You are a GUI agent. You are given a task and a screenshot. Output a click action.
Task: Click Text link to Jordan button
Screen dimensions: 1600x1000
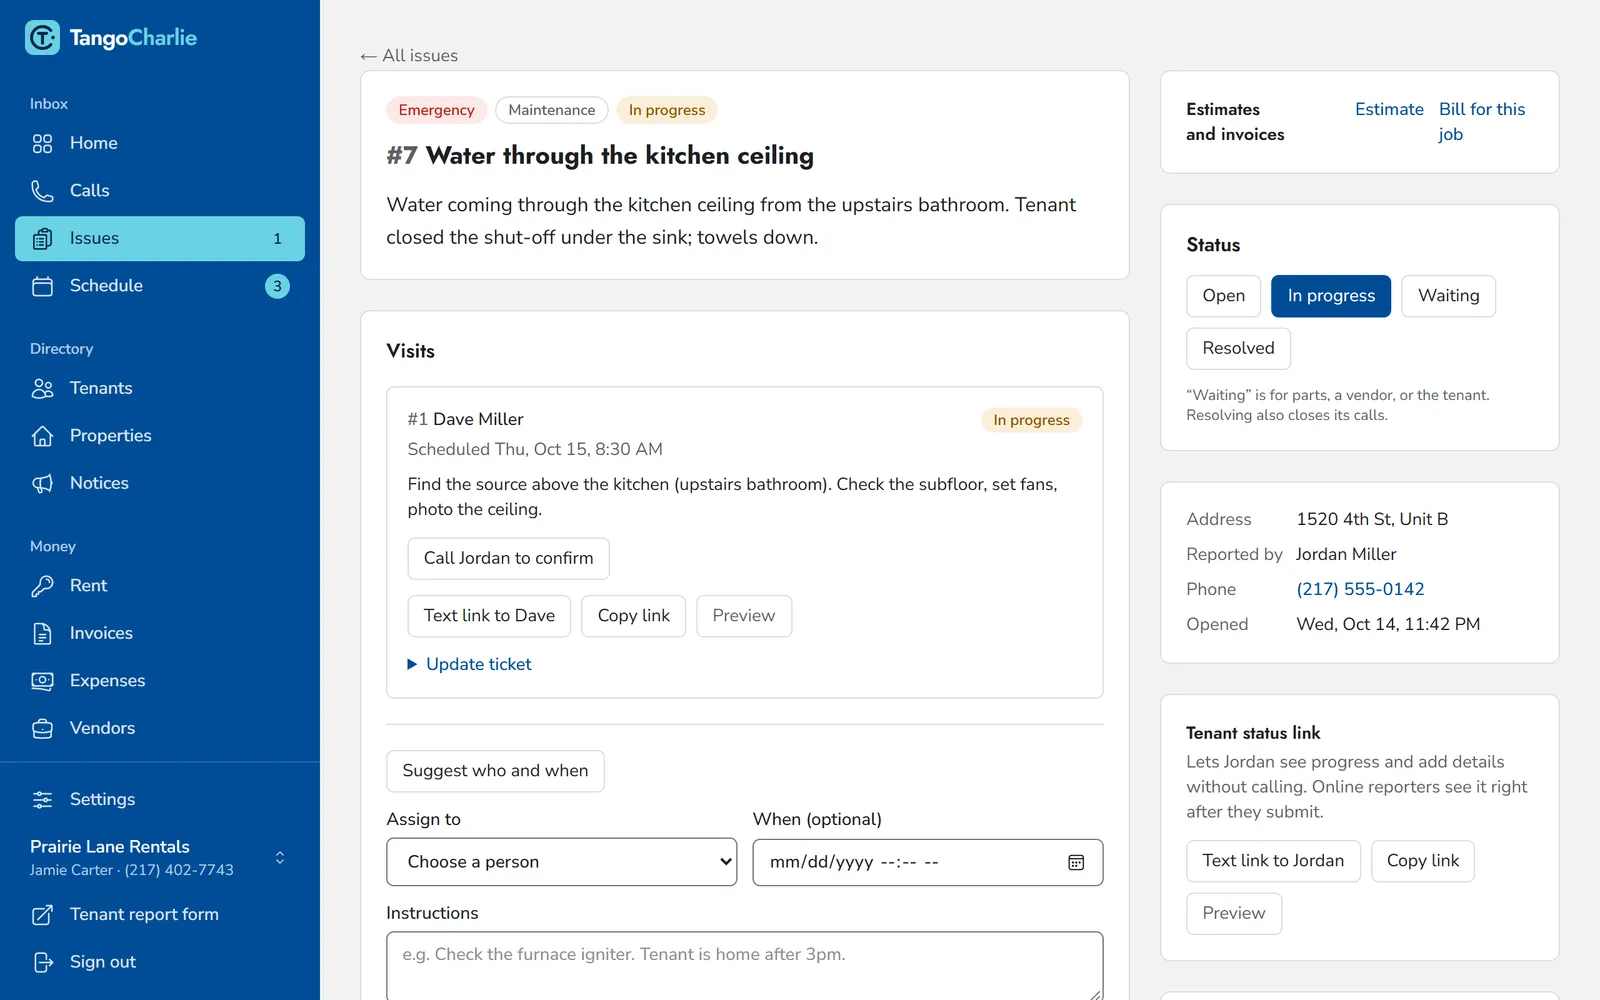pos(1273,861)
